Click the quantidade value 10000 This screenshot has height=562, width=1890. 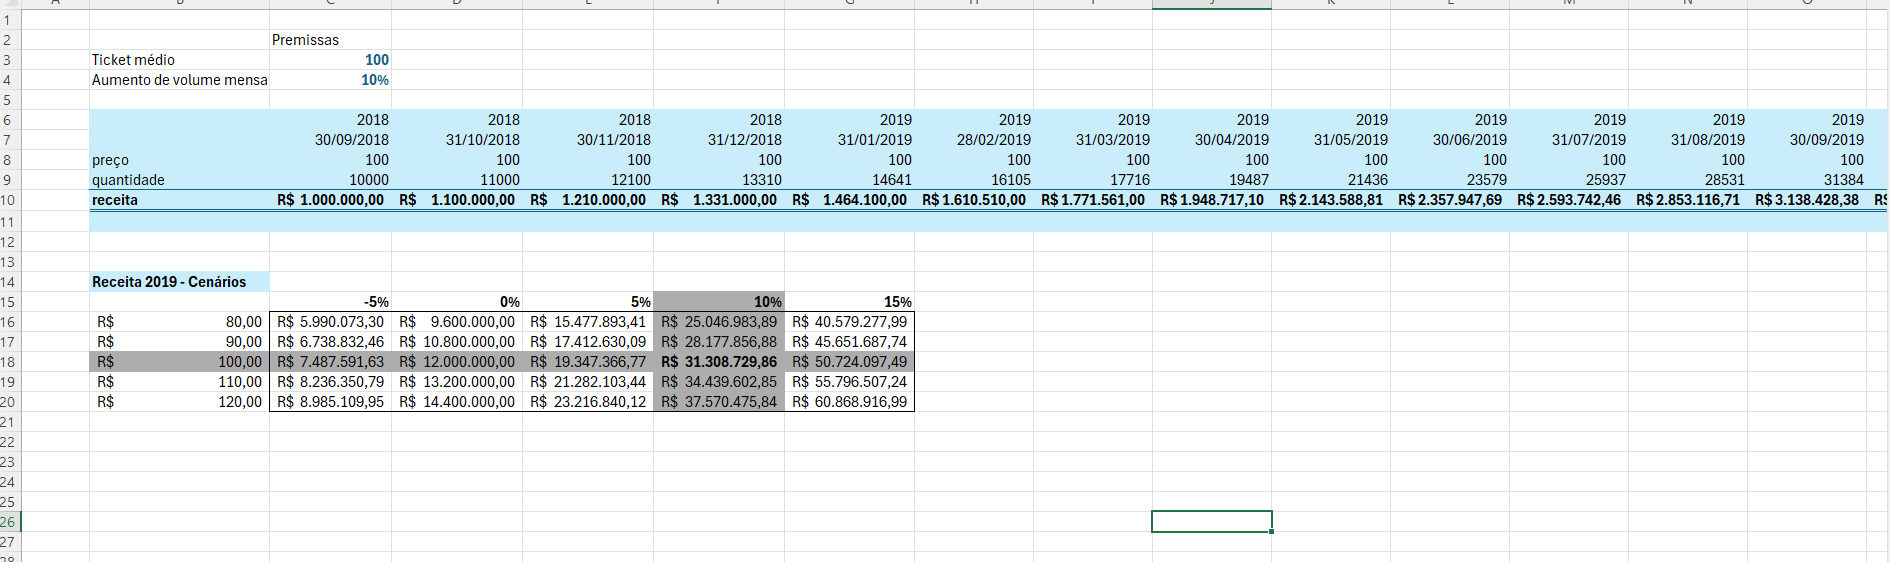[330, 180]
